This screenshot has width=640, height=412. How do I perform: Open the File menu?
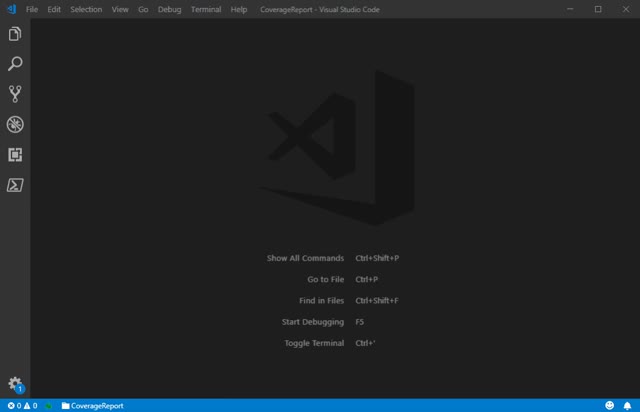[31, 9]
